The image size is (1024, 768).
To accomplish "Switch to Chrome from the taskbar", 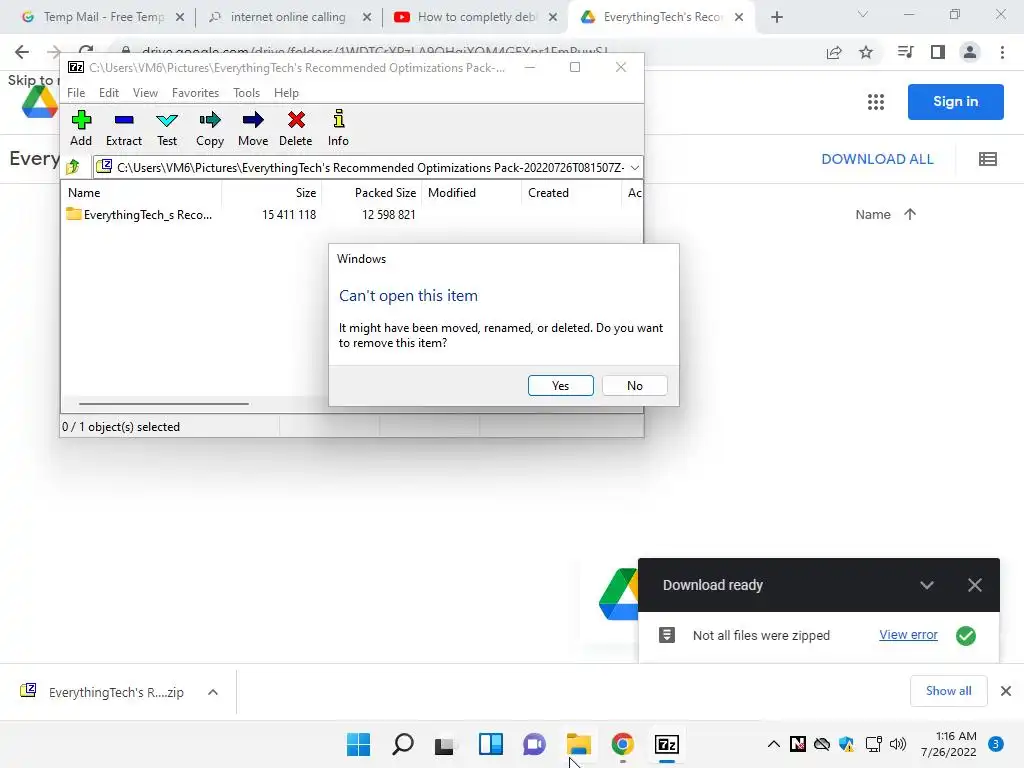I will 622,744.
